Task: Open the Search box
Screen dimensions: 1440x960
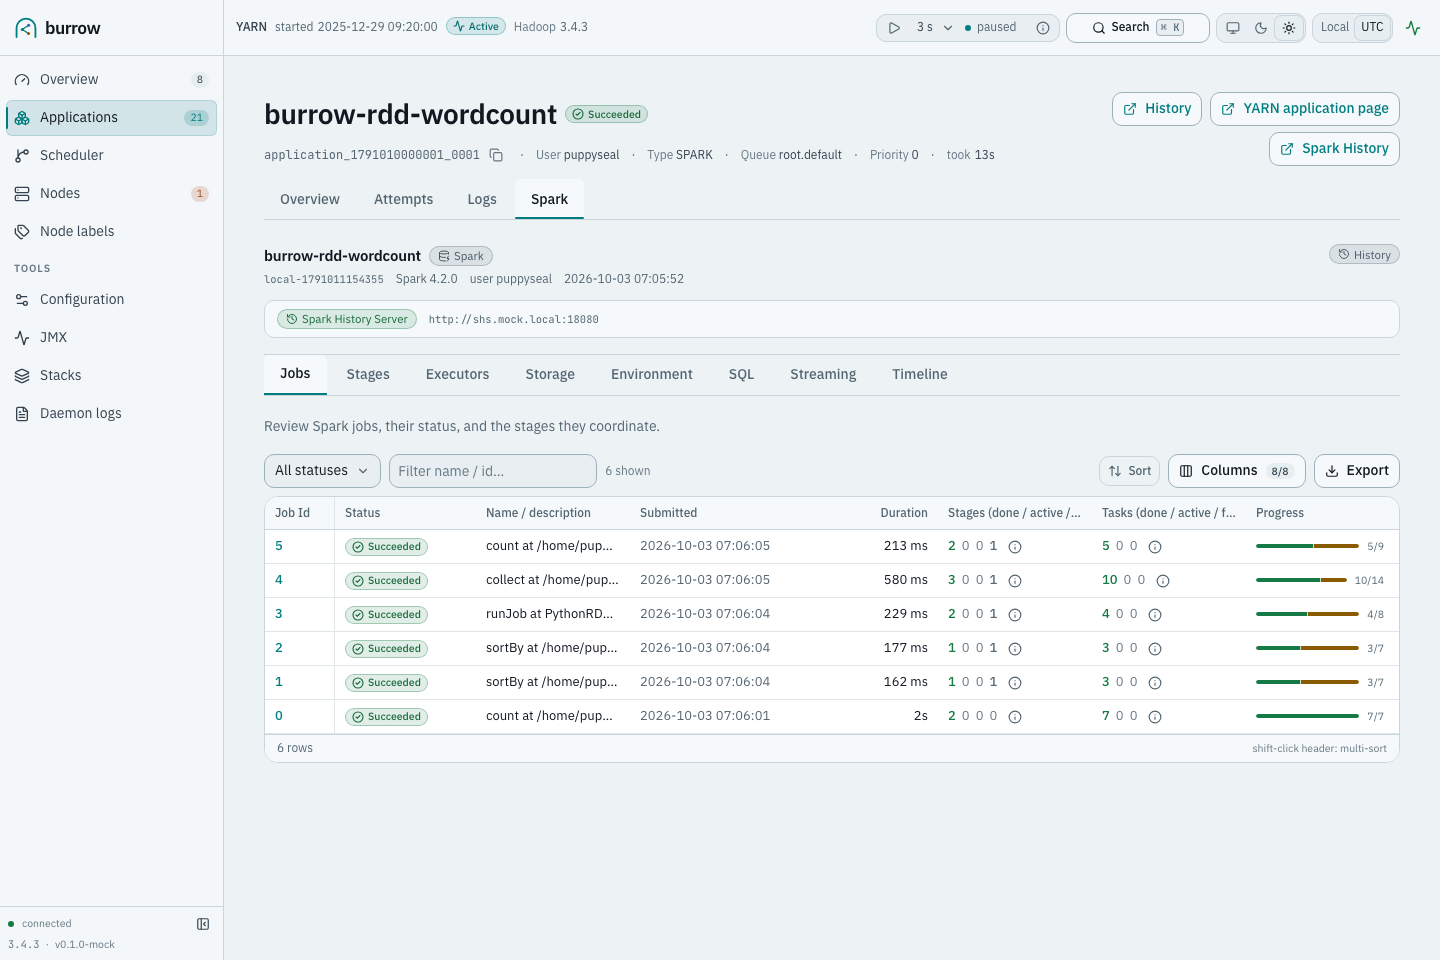Action: [x=1138, y=28]
